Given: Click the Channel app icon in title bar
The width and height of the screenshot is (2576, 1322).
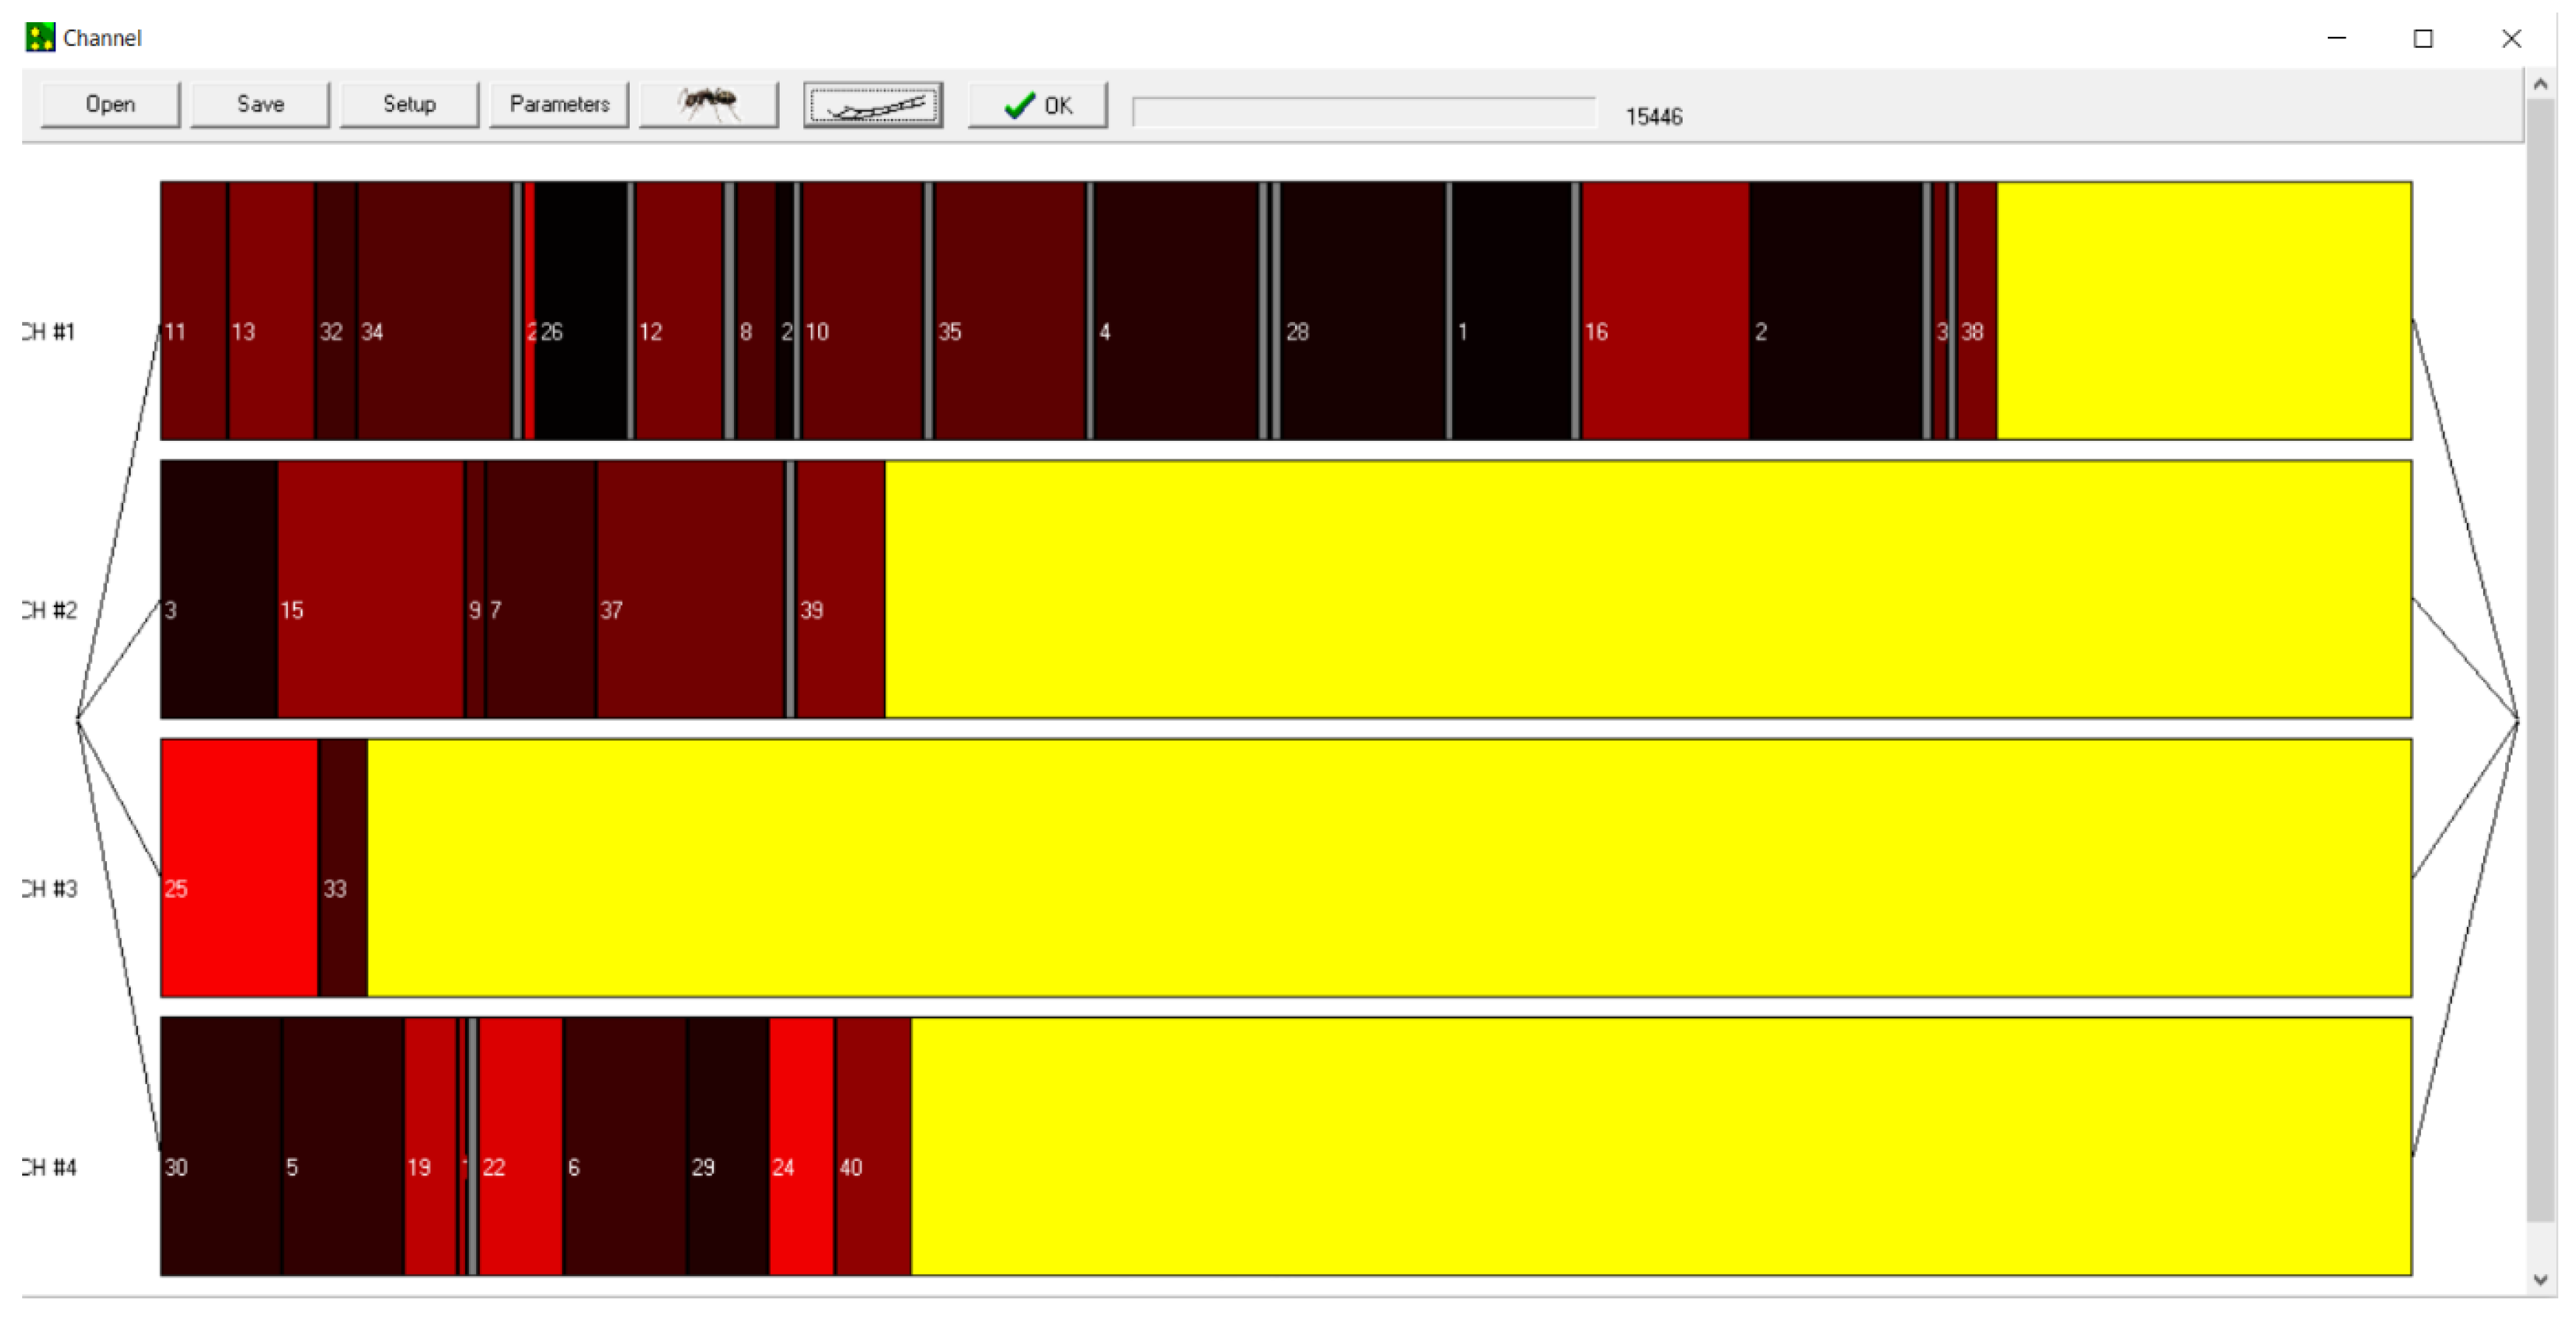Looking at the screenshot, I should pyautogui.click(x=40, y=37).
